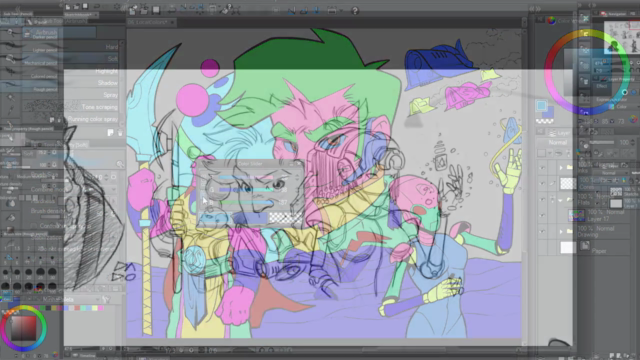The height and width of the screenshot is (360, 640).
Task: Select the main drawing color swatch
Action: [541, 106]
